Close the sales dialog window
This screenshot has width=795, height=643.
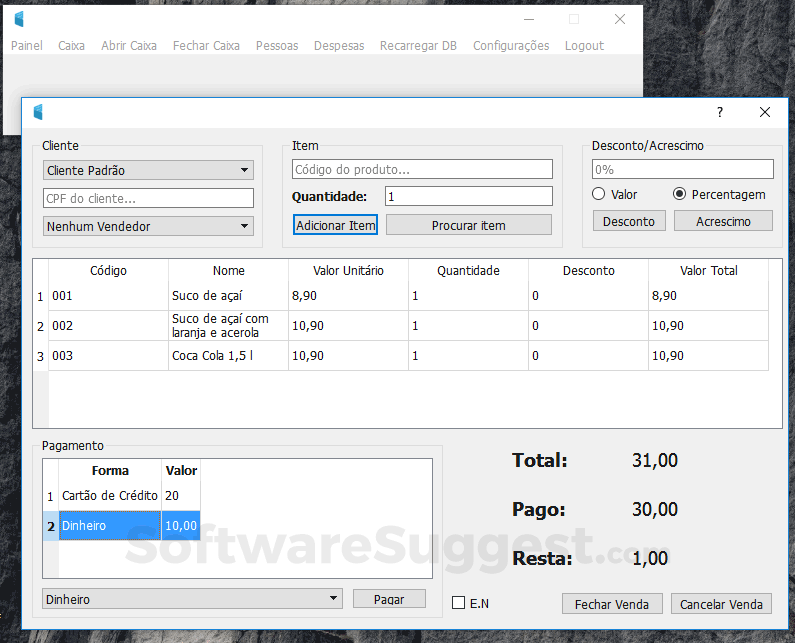tap(765, 112)
